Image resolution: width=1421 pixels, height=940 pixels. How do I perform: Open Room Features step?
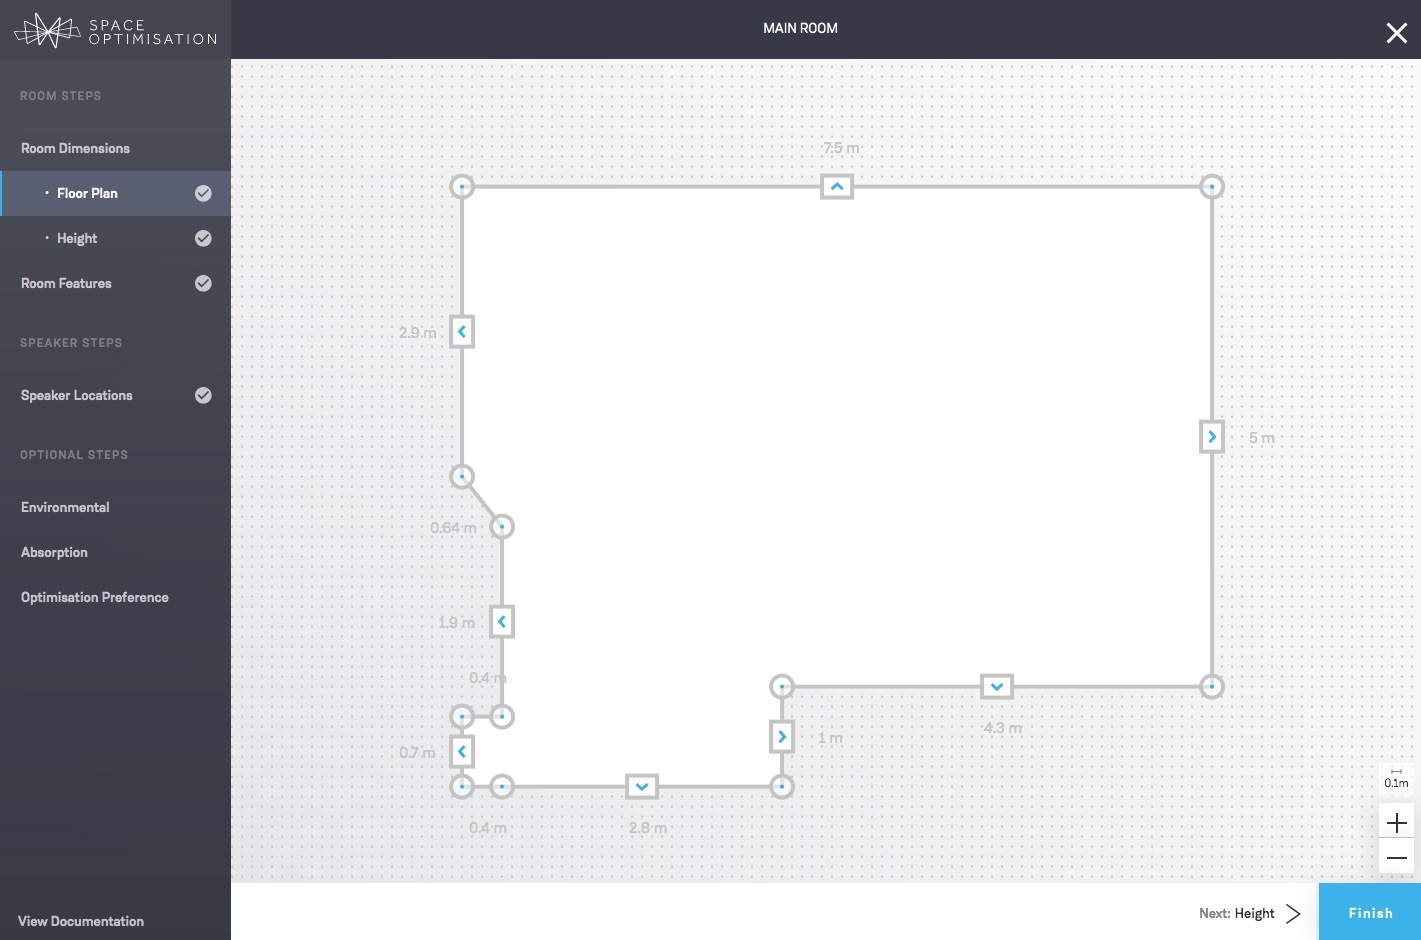[x=66, y=283]
